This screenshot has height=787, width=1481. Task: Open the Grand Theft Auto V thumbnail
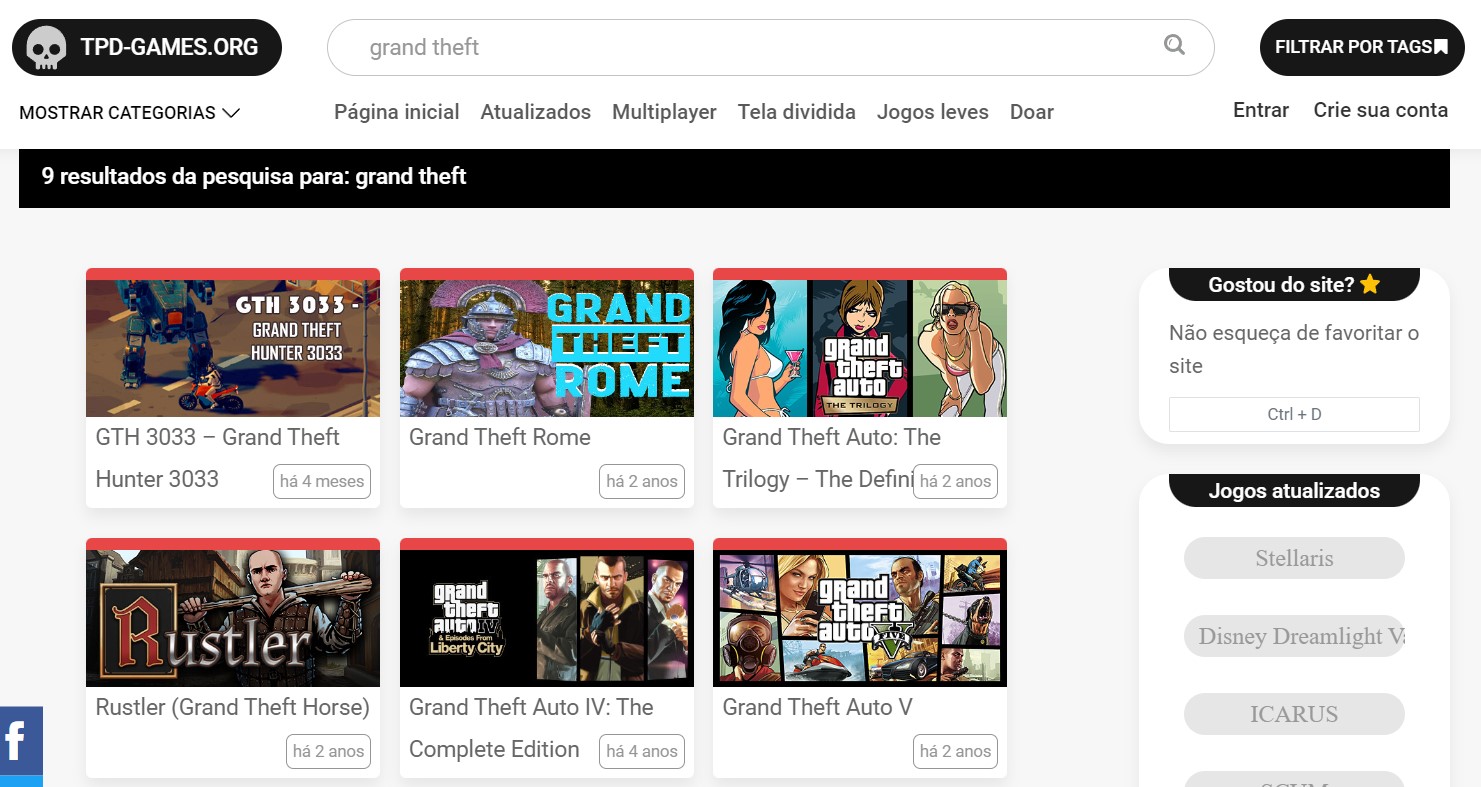coord(860,618)
